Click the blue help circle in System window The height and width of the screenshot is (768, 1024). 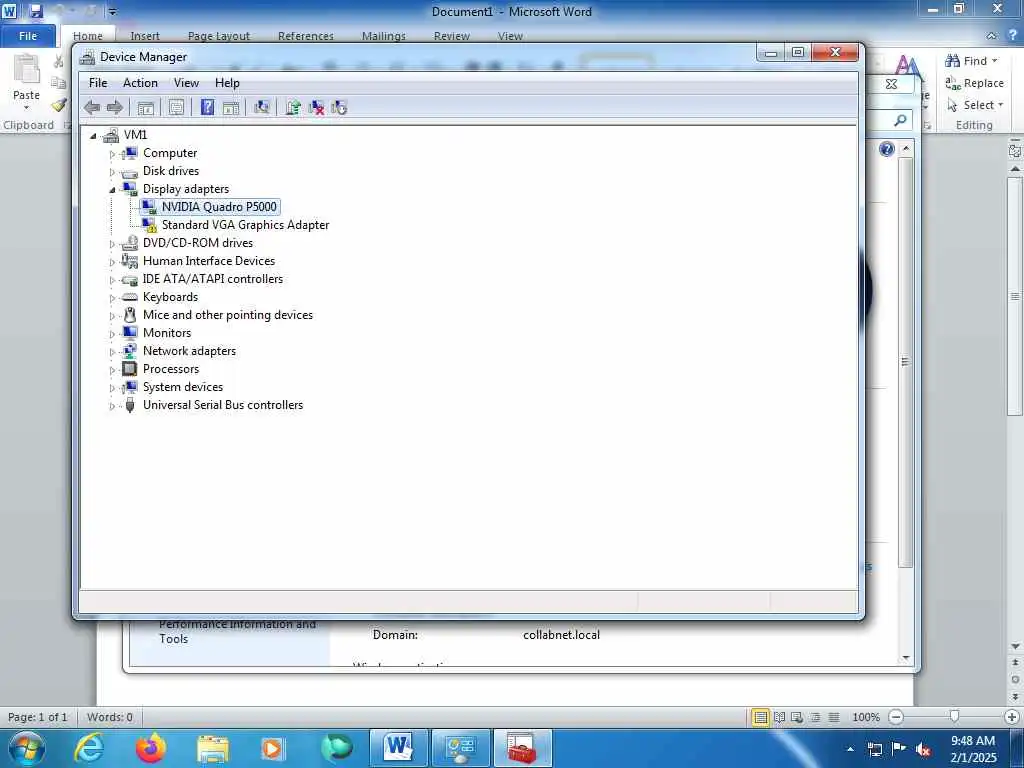pos(886,150)
